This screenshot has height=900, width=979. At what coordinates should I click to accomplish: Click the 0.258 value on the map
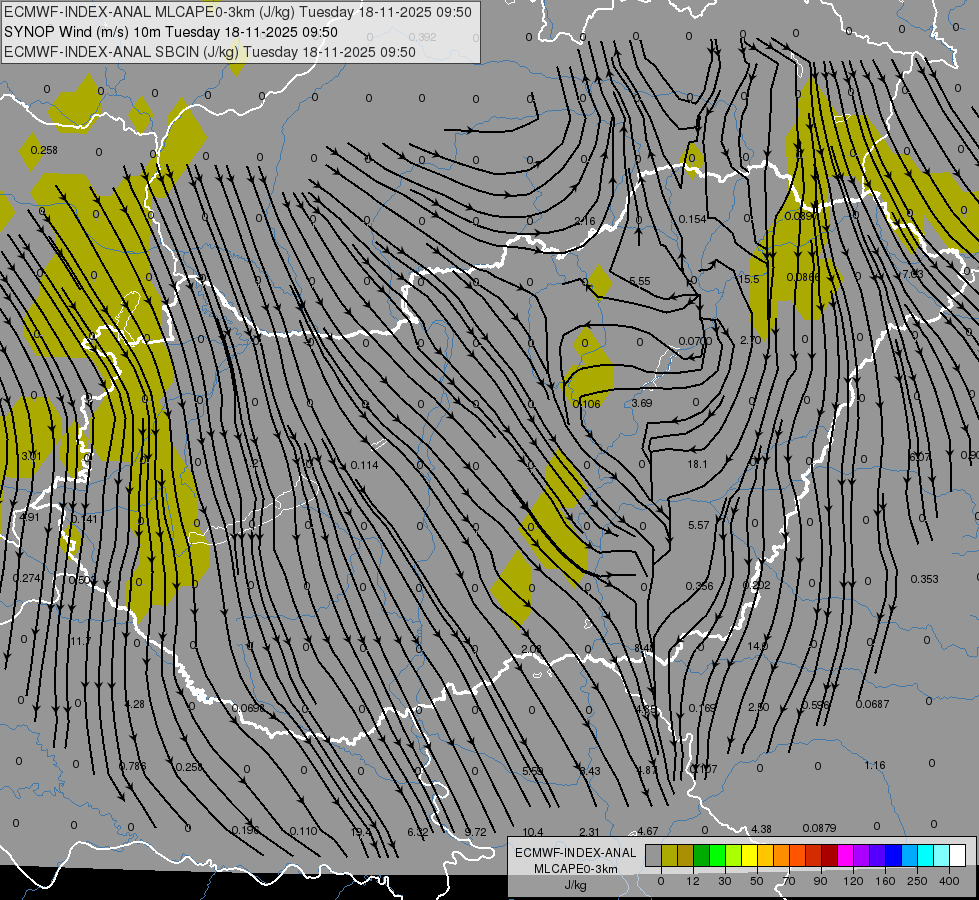point(44,150)
